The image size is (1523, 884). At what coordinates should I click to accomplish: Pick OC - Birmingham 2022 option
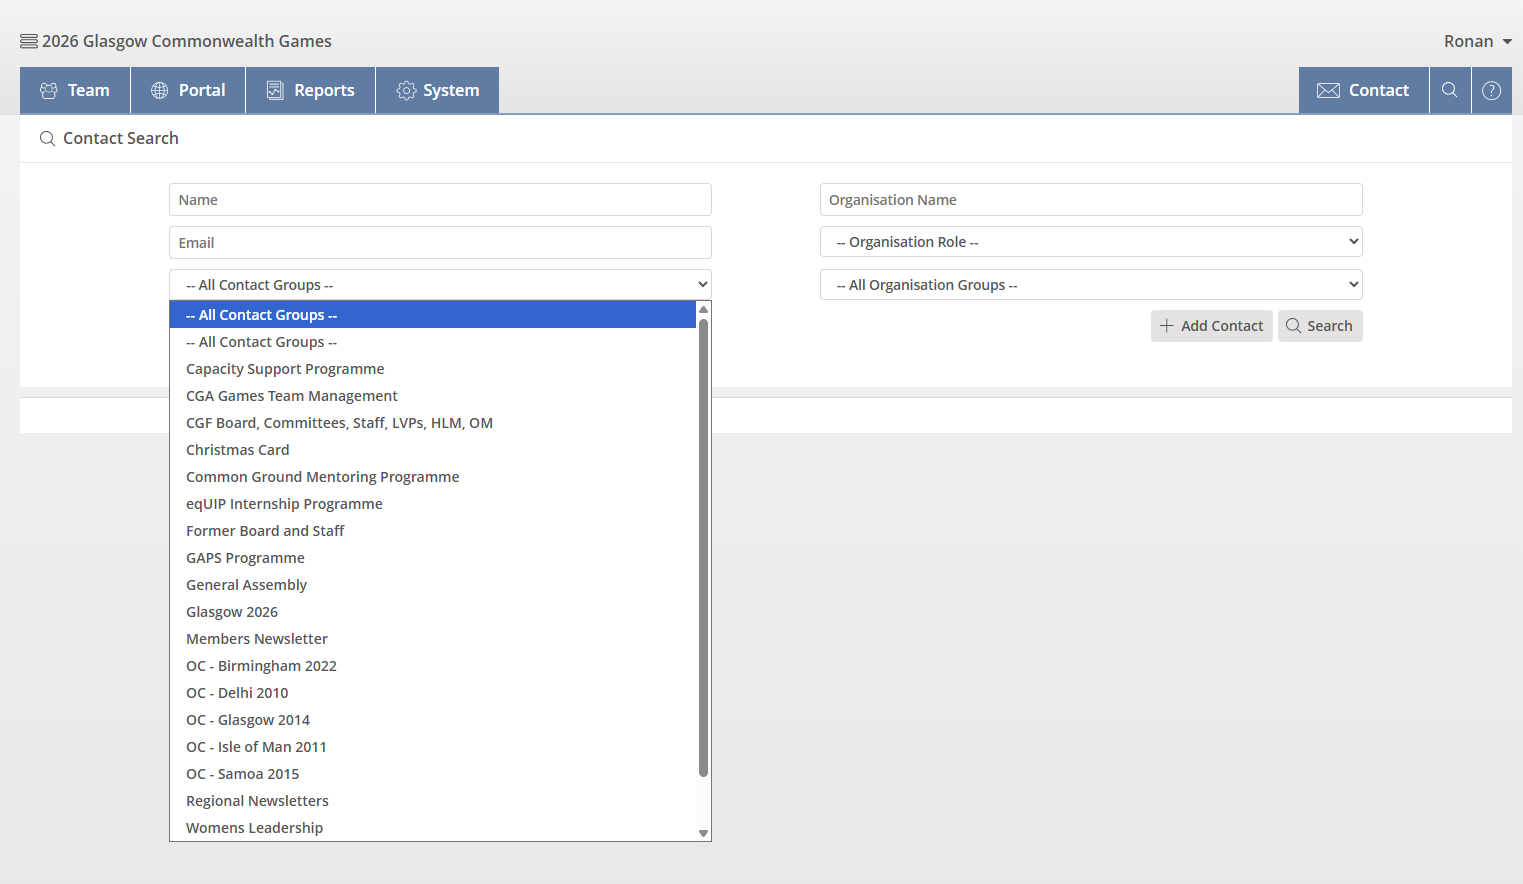pos(261,666)
